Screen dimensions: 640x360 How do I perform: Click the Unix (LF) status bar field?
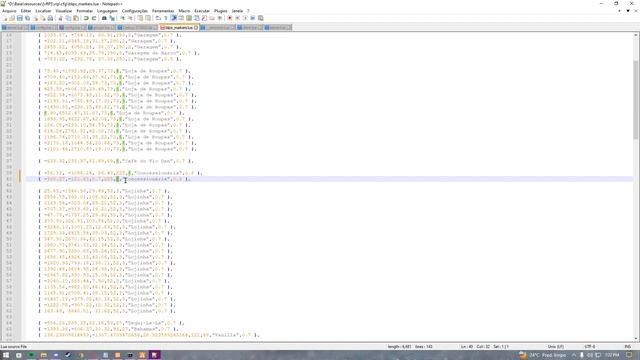556,347
